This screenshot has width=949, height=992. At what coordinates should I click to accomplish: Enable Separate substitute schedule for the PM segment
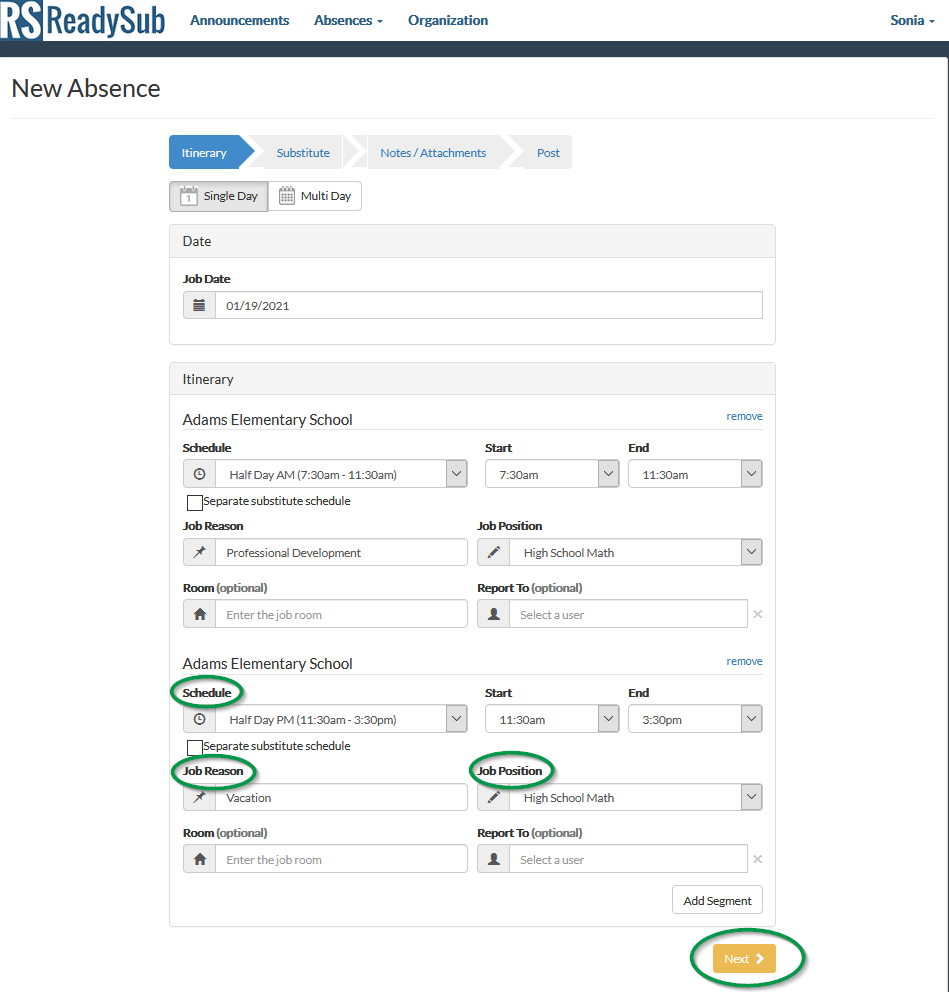pyautogui.click(x=195, y=747)
